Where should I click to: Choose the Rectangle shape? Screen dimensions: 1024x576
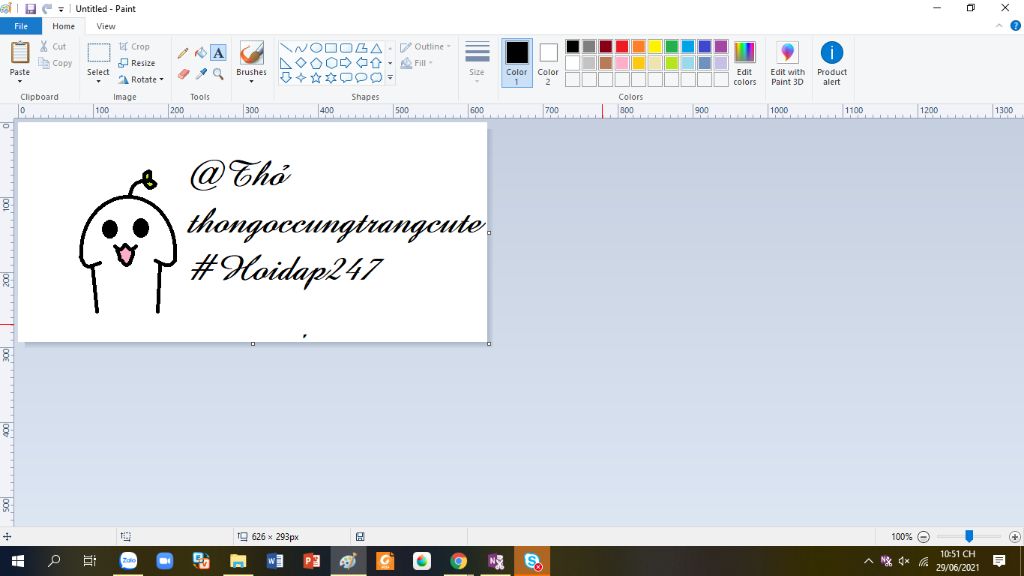[x=331, y=48]
